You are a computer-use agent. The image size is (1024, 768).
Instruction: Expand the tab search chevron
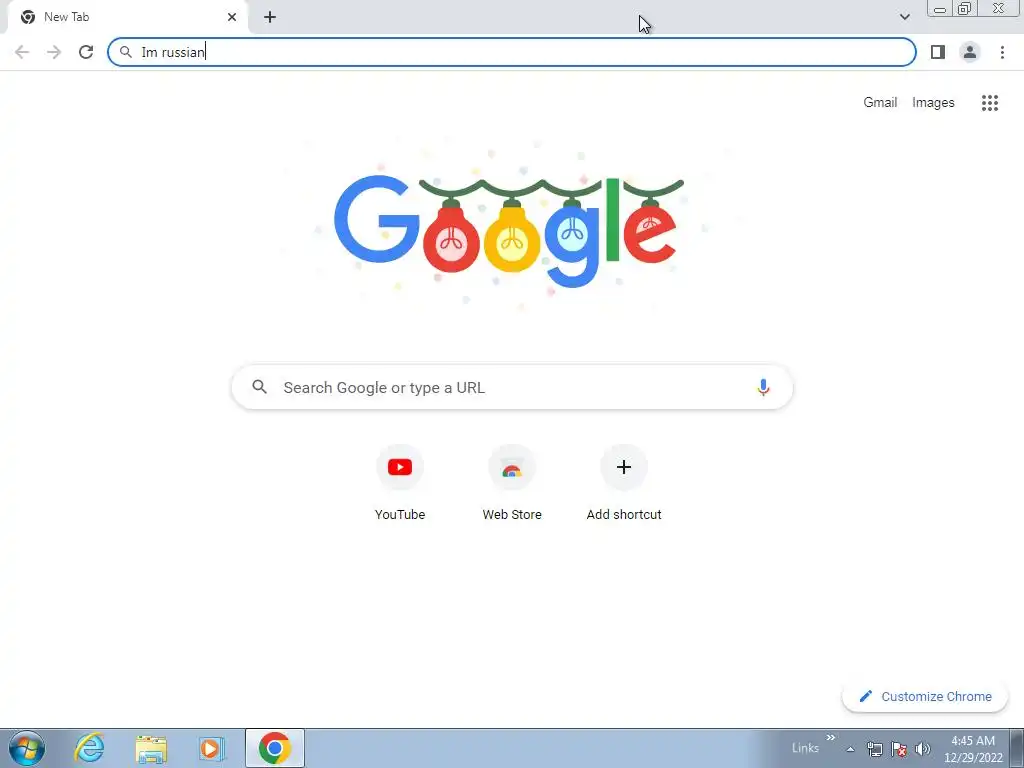904,17
